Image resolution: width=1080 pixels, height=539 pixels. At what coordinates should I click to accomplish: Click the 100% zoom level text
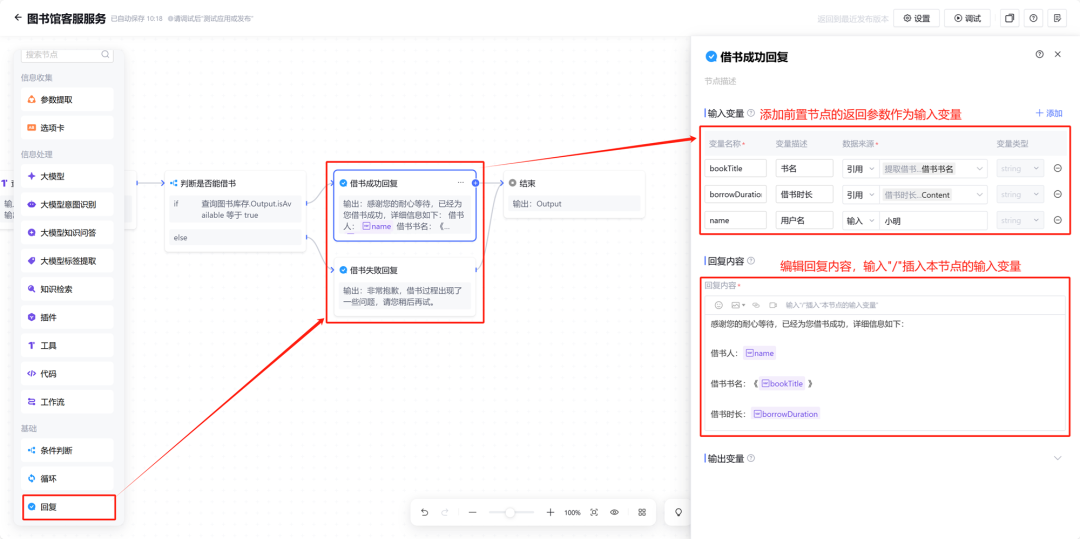coord(572,513)
